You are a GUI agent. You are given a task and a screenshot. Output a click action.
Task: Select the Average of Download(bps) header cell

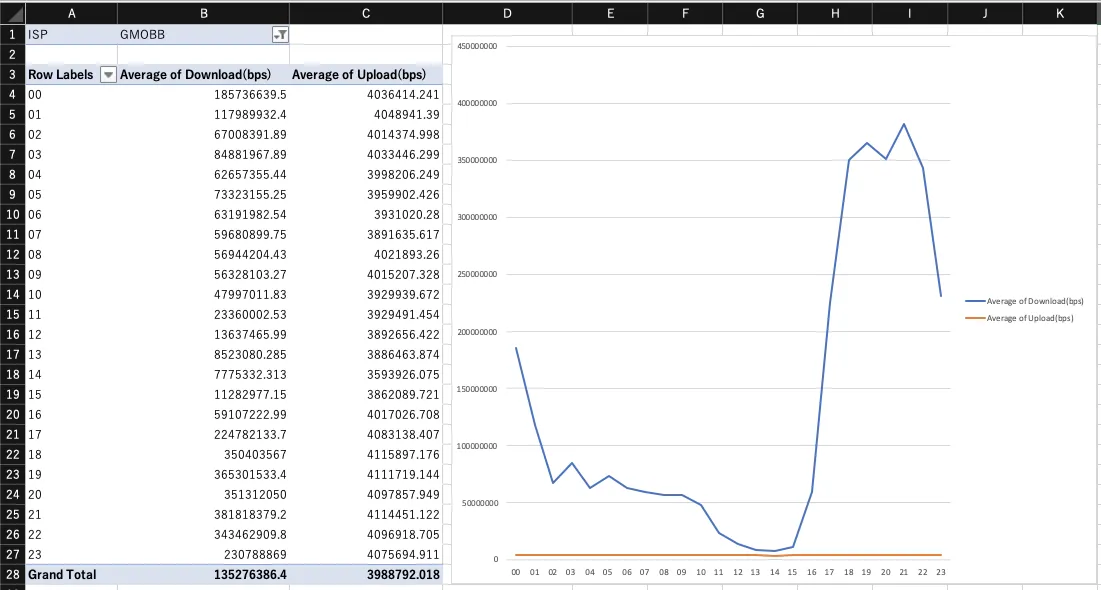pyautogui.click(x=203, y=75)
